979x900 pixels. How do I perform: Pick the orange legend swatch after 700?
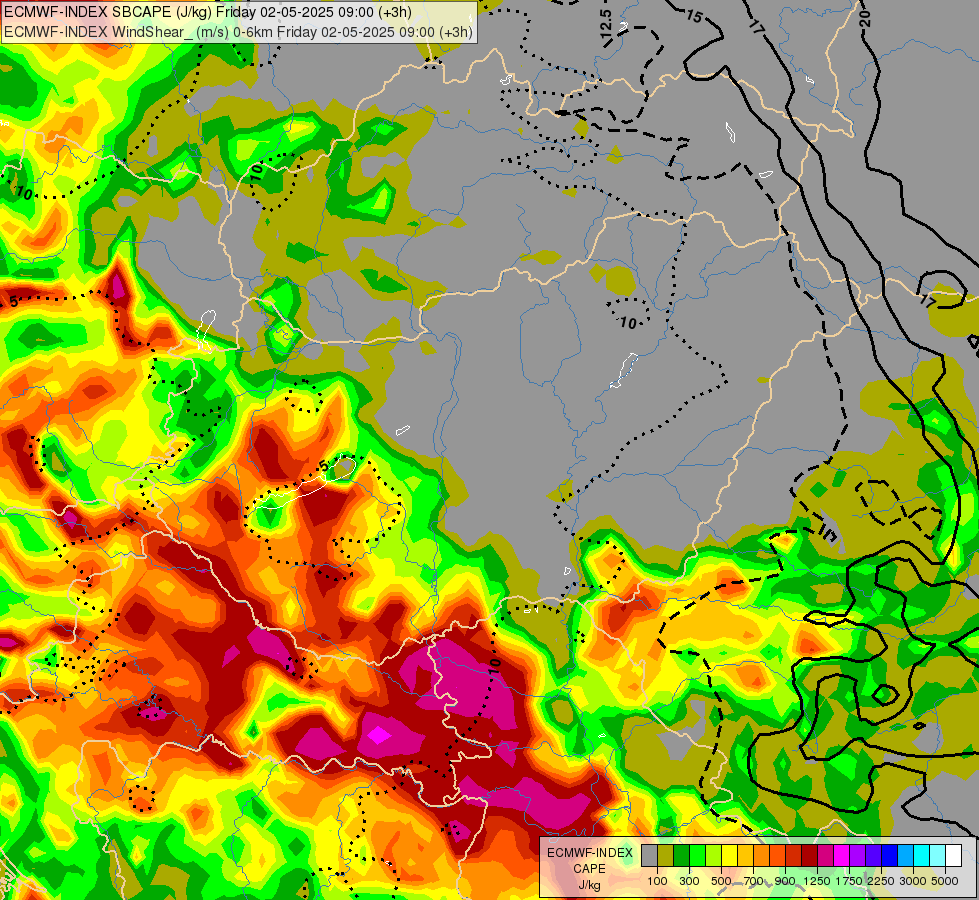click(762, 855)
